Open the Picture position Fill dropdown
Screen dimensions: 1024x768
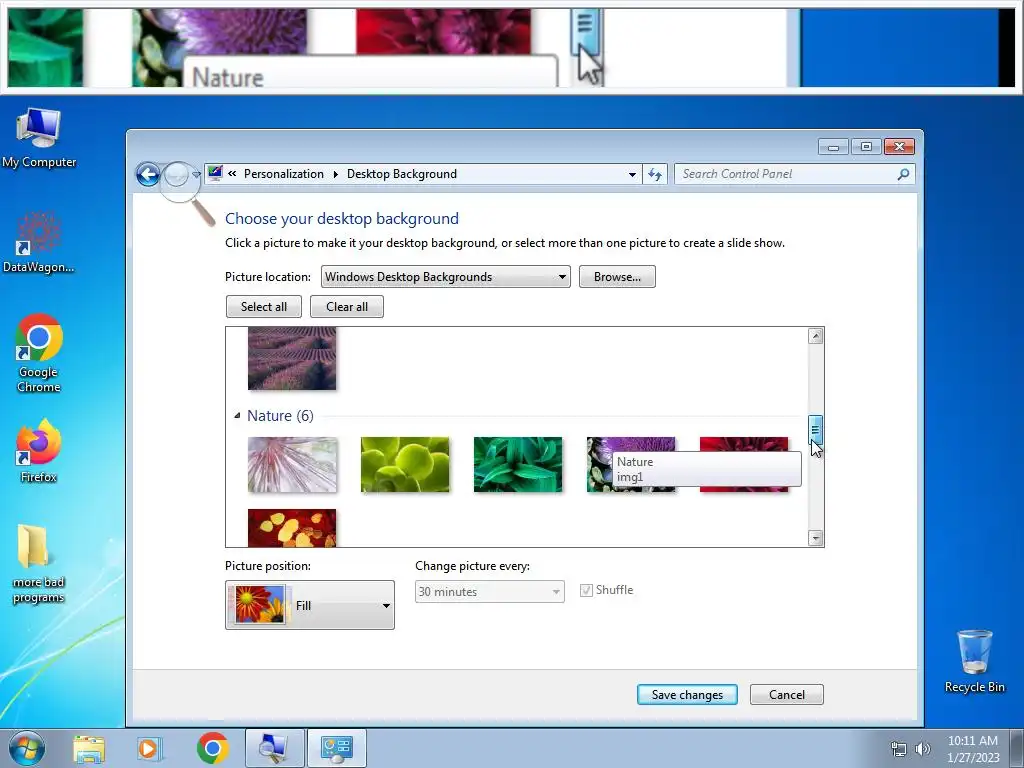coord(310,605)
